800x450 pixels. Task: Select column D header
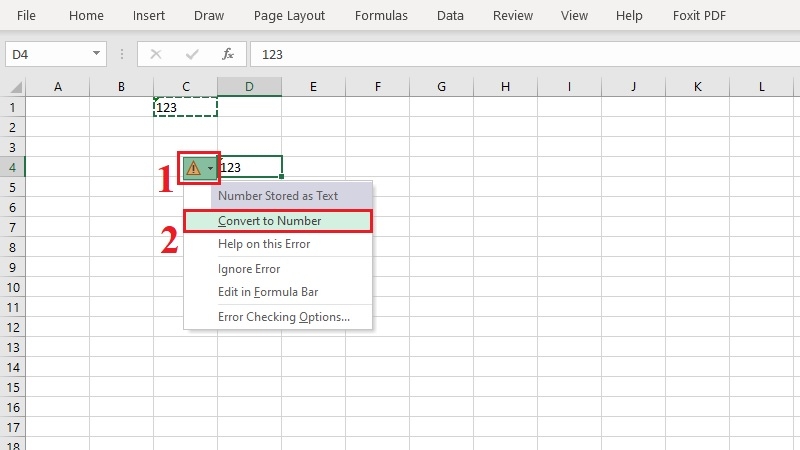[249, 87]
